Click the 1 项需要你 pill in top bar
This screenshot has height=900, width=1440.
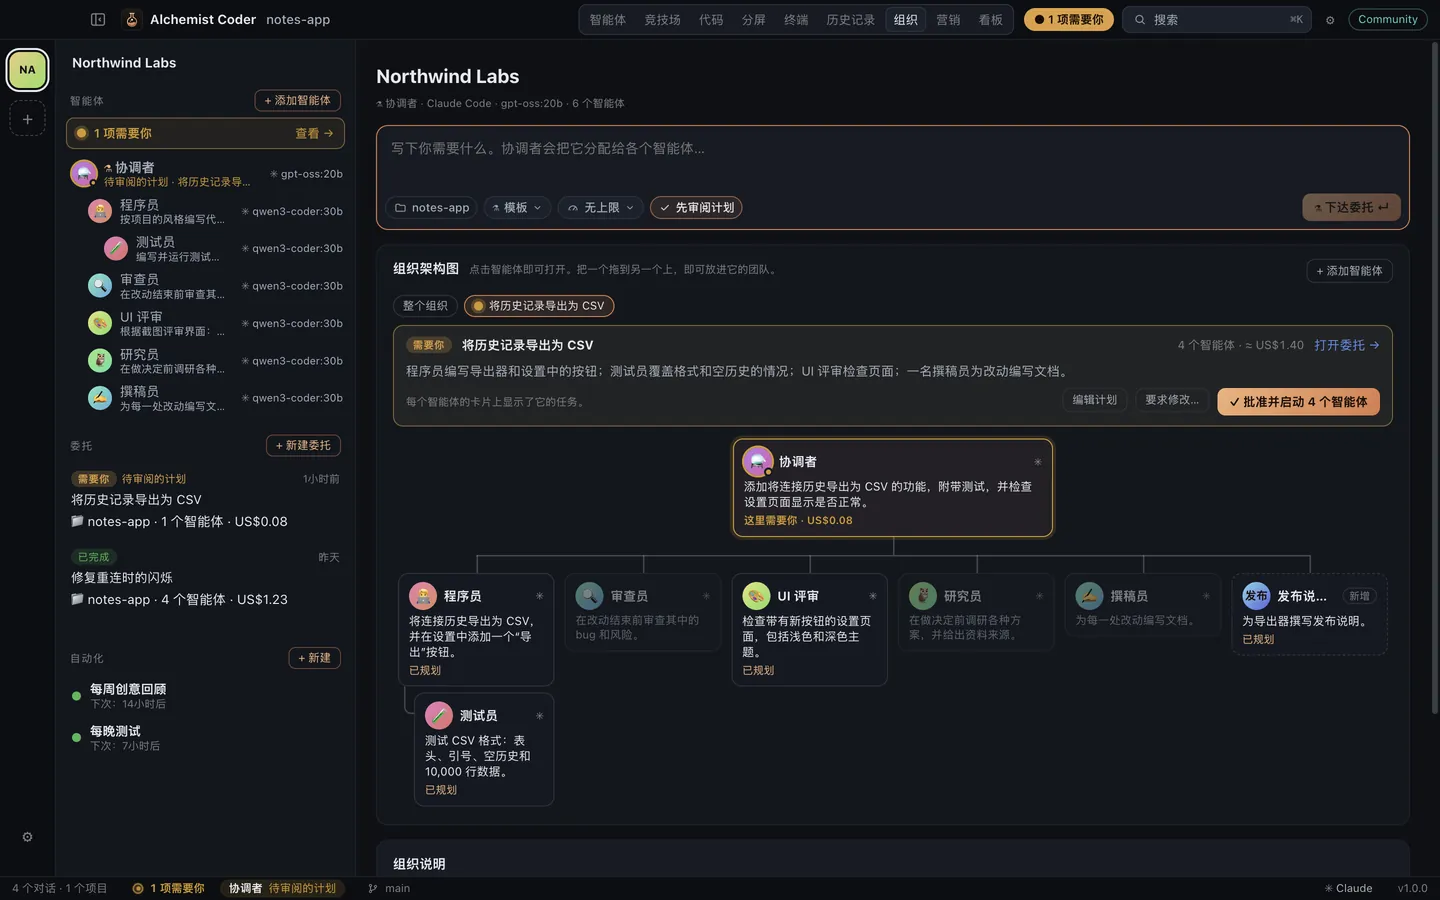pyautogui.click(x=1068, y=20)
